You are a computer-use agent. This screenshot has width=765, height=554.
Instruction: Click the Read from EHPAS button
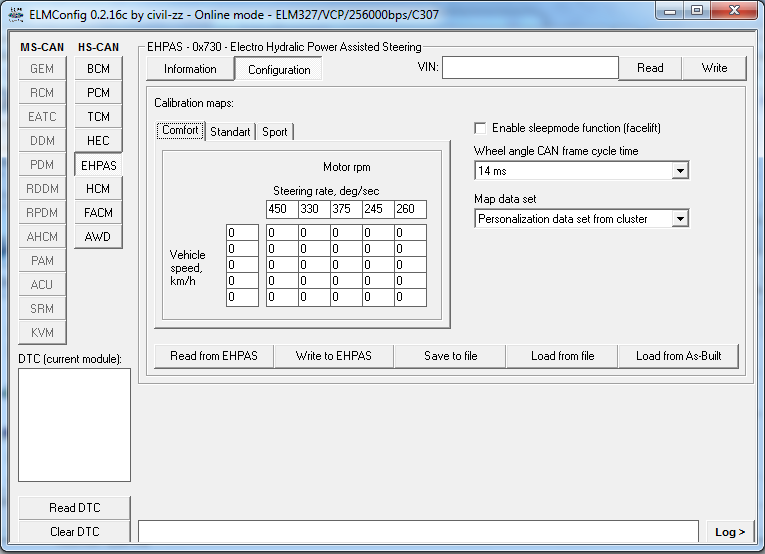(214, 356)
